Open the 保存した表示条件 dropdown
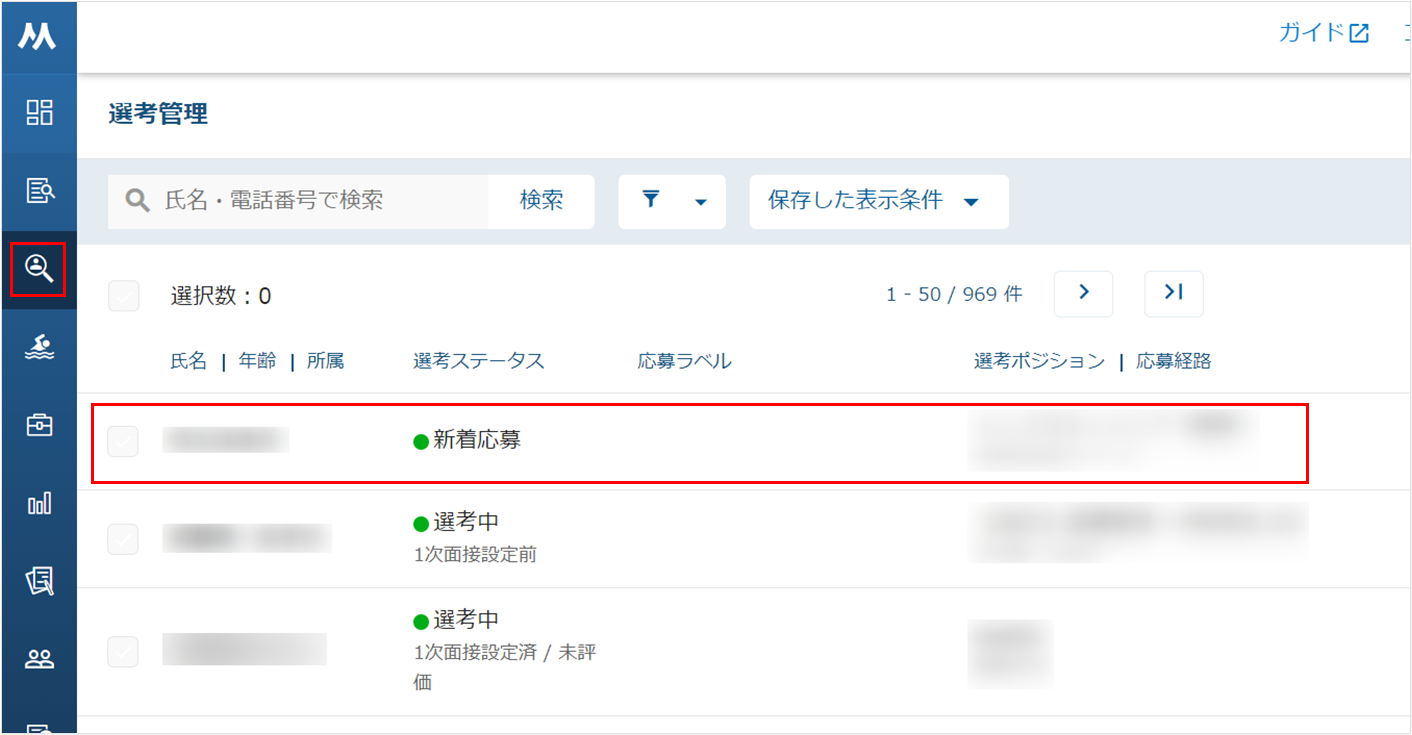 pyautogui.click(x=879, y=201)
